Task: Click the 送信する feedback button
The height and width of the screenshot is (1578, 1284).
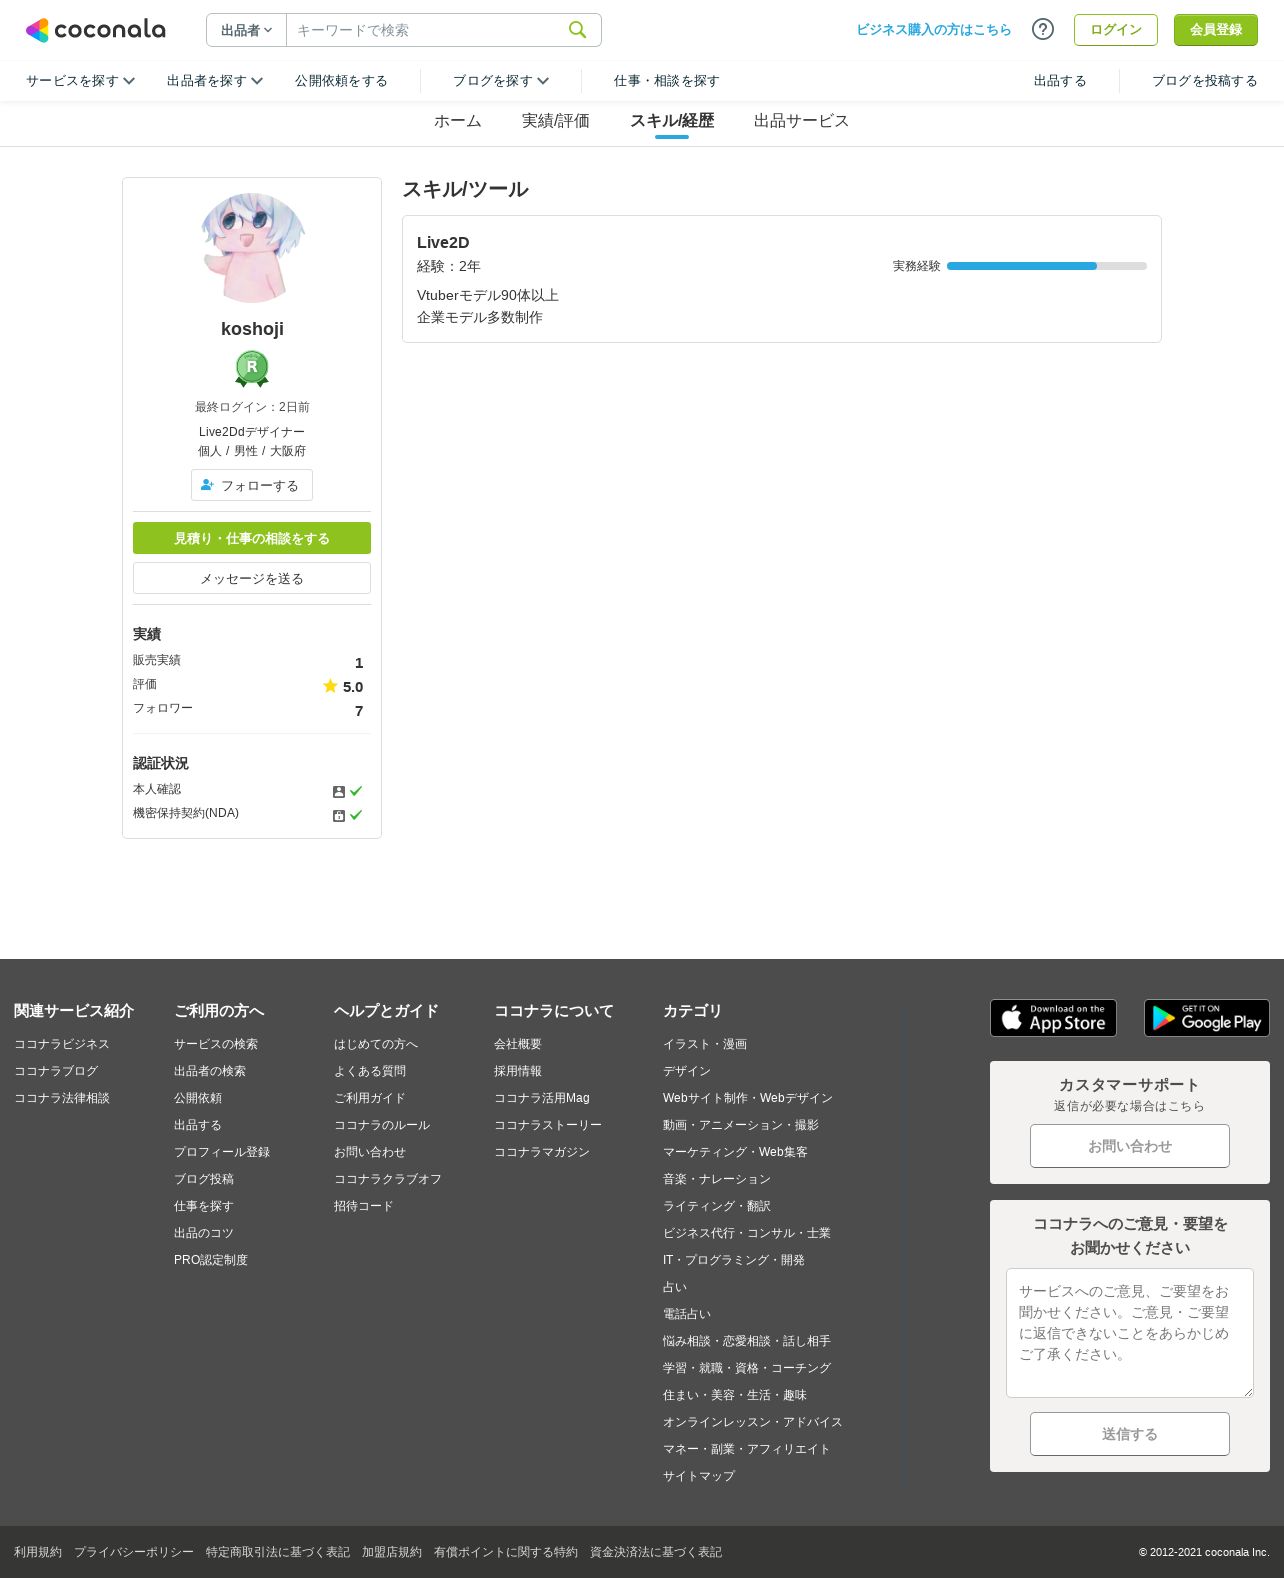Action: (1130, 1434)
